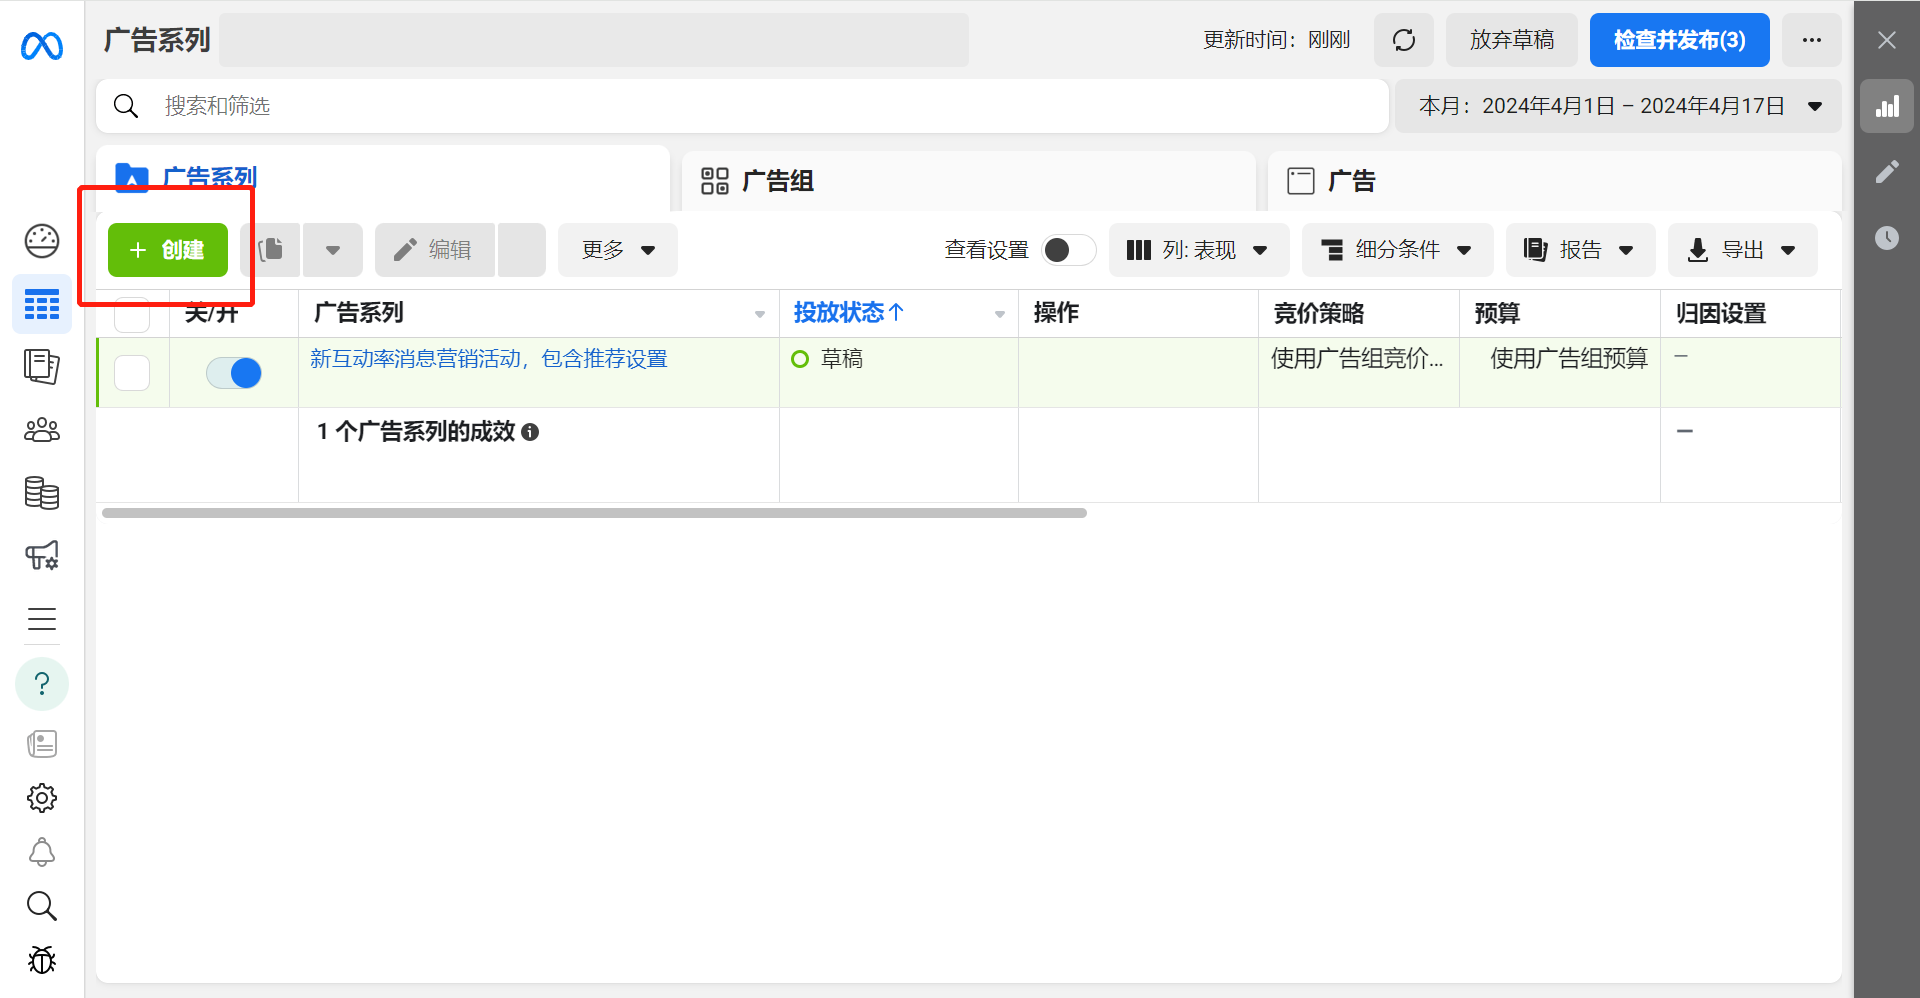Expand the 导出 export dropdown
This screenshot has height=998, width=1920.
tap(1742, 250)
